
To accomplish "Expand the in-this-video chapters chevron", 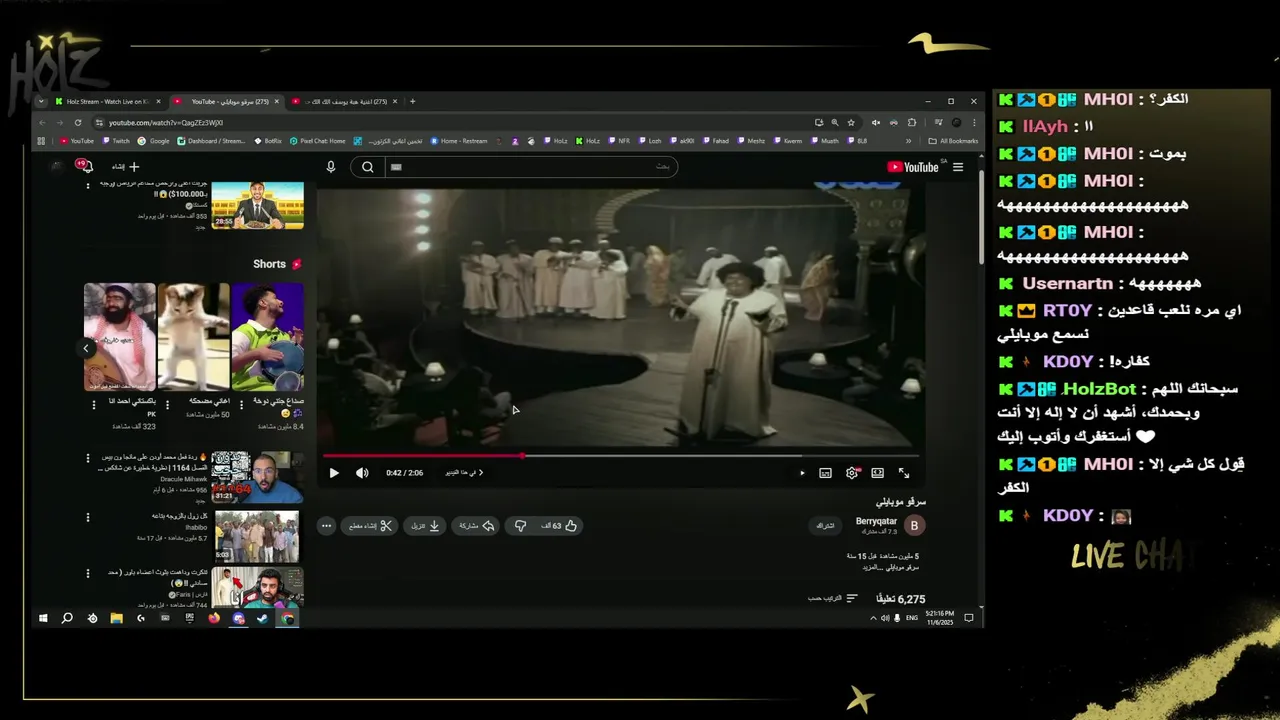I will (481, 473).
